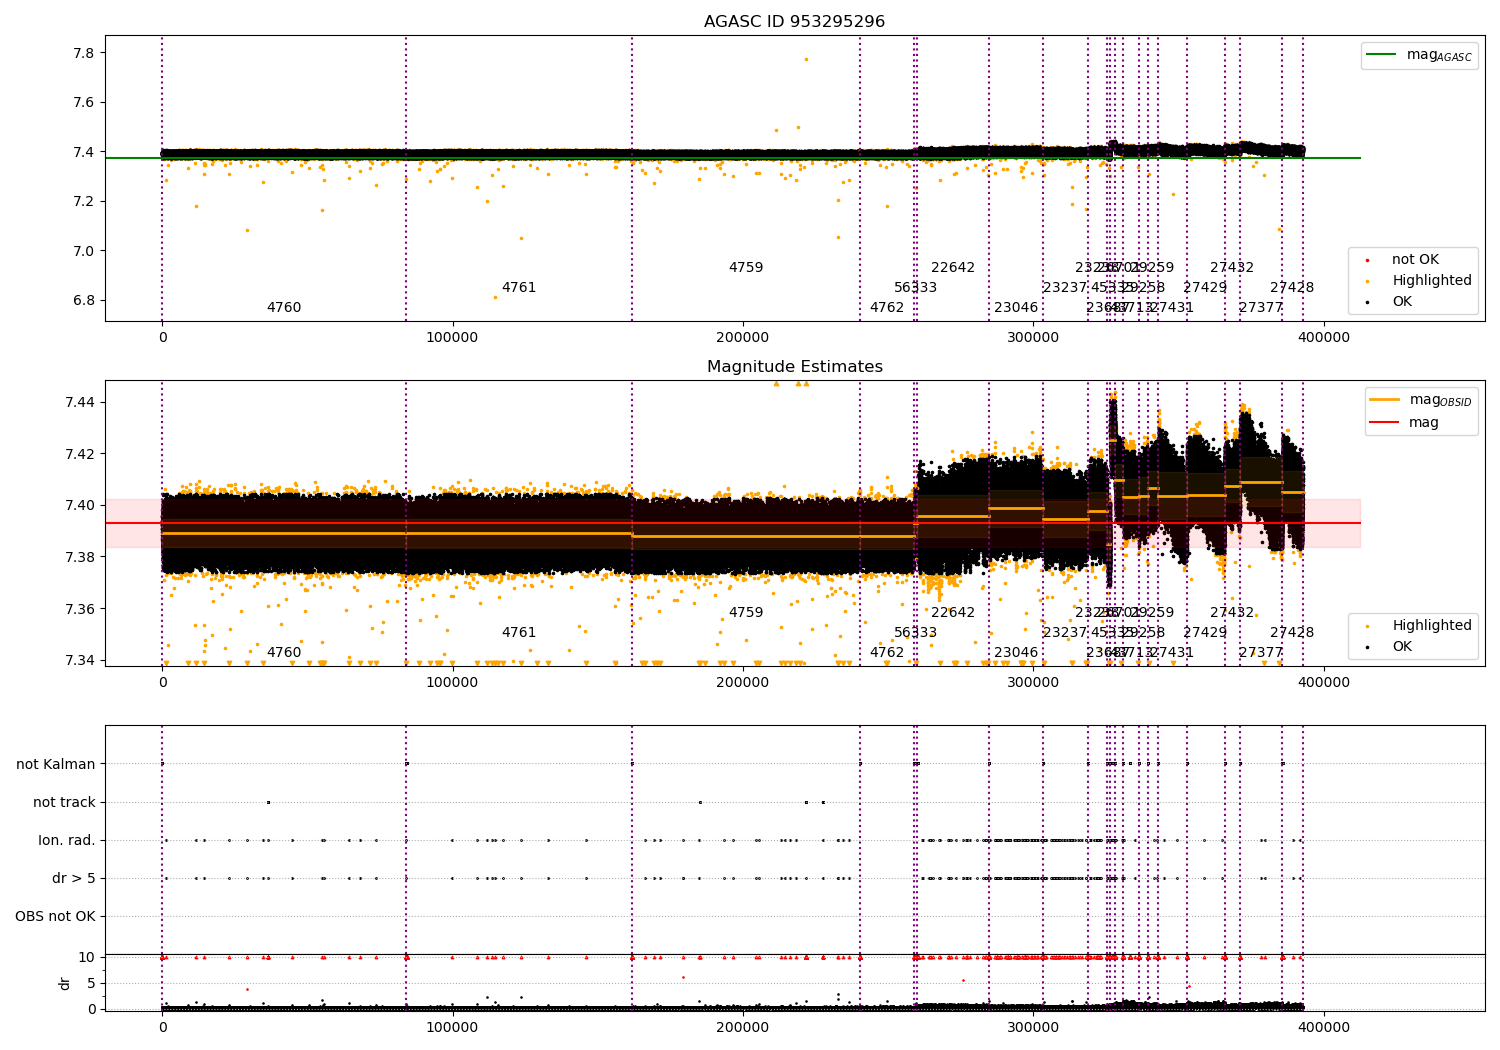Click the 'dr > 5' row label
Viewport: 1500px width, 1050px height.
tap(74, 878)
